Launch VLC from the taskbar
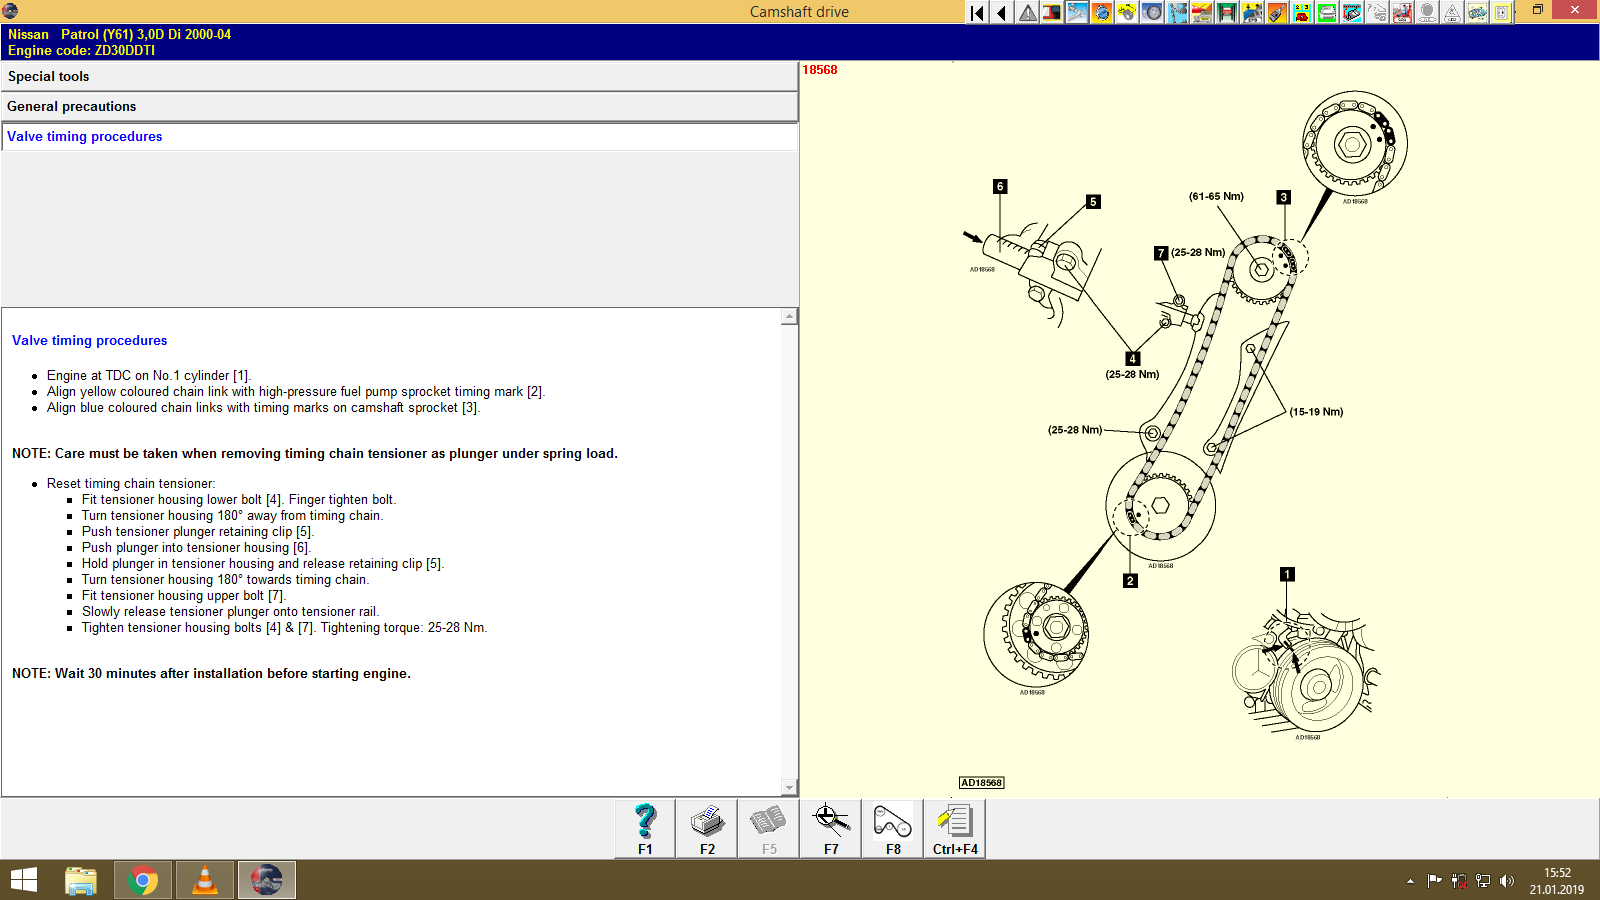The image size is (1600, 900). click(x=204, y=880)
